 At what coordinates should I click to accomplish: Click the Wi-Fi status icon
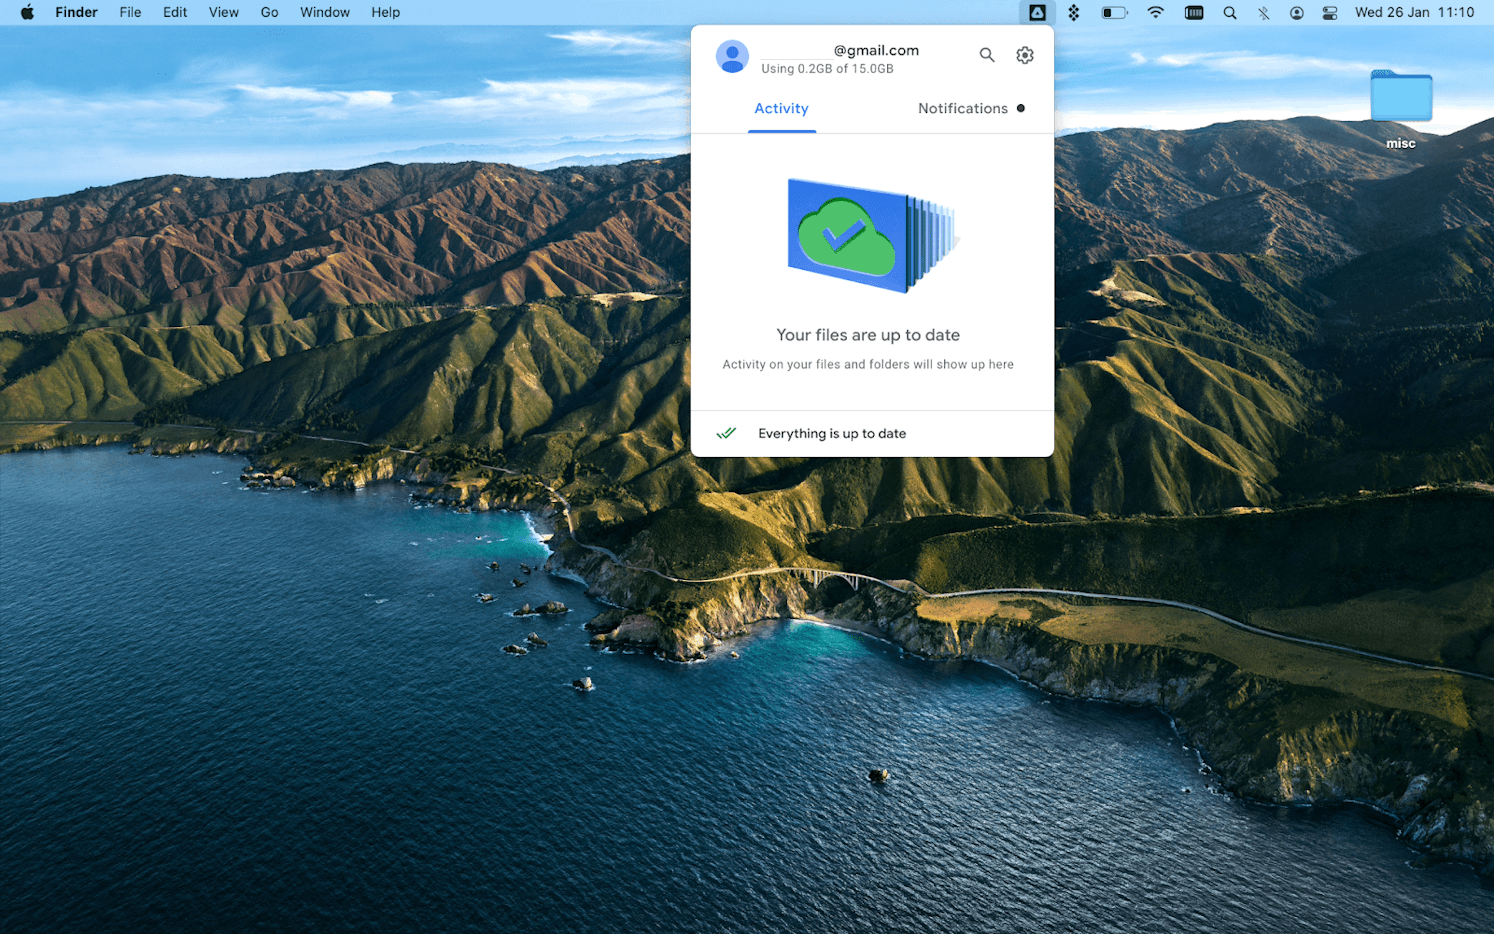pos(1154,12)
